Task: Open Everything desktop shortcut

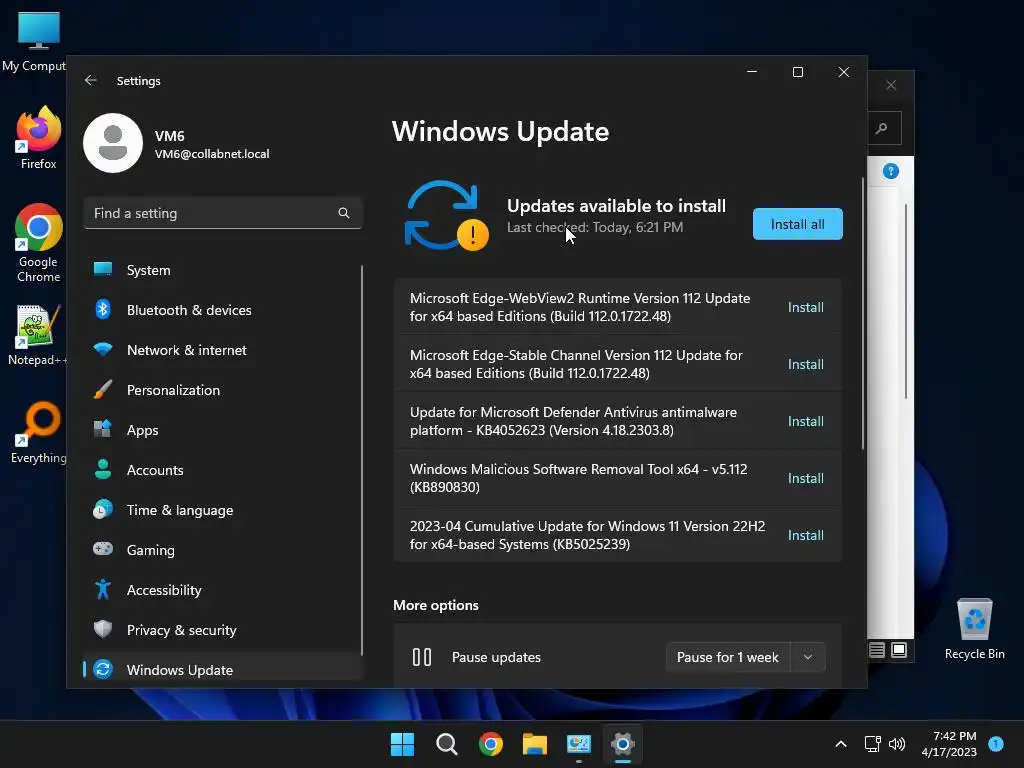Action: coord(39,432)
